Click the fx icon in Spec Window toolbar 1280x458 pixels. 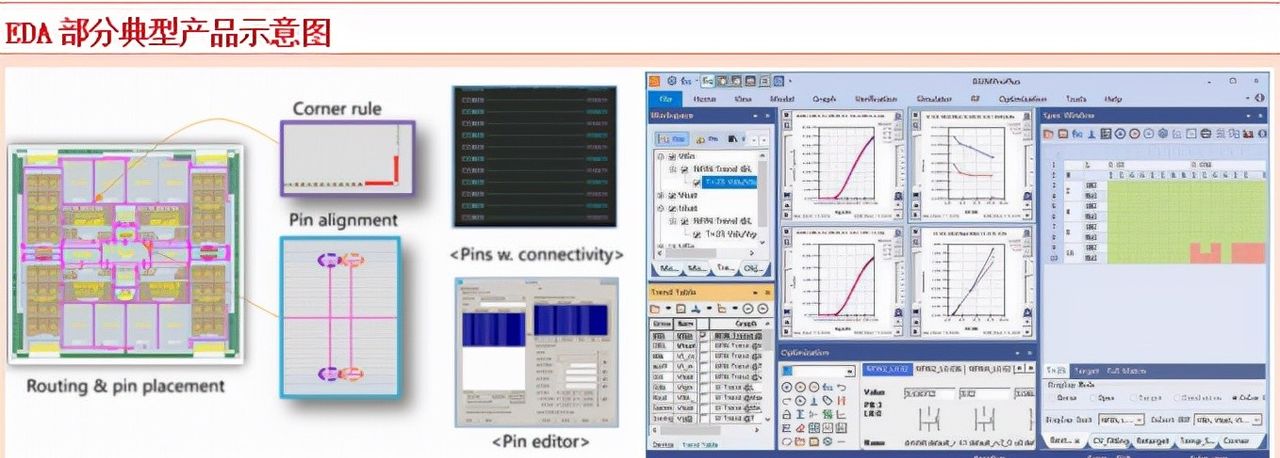1076,133
